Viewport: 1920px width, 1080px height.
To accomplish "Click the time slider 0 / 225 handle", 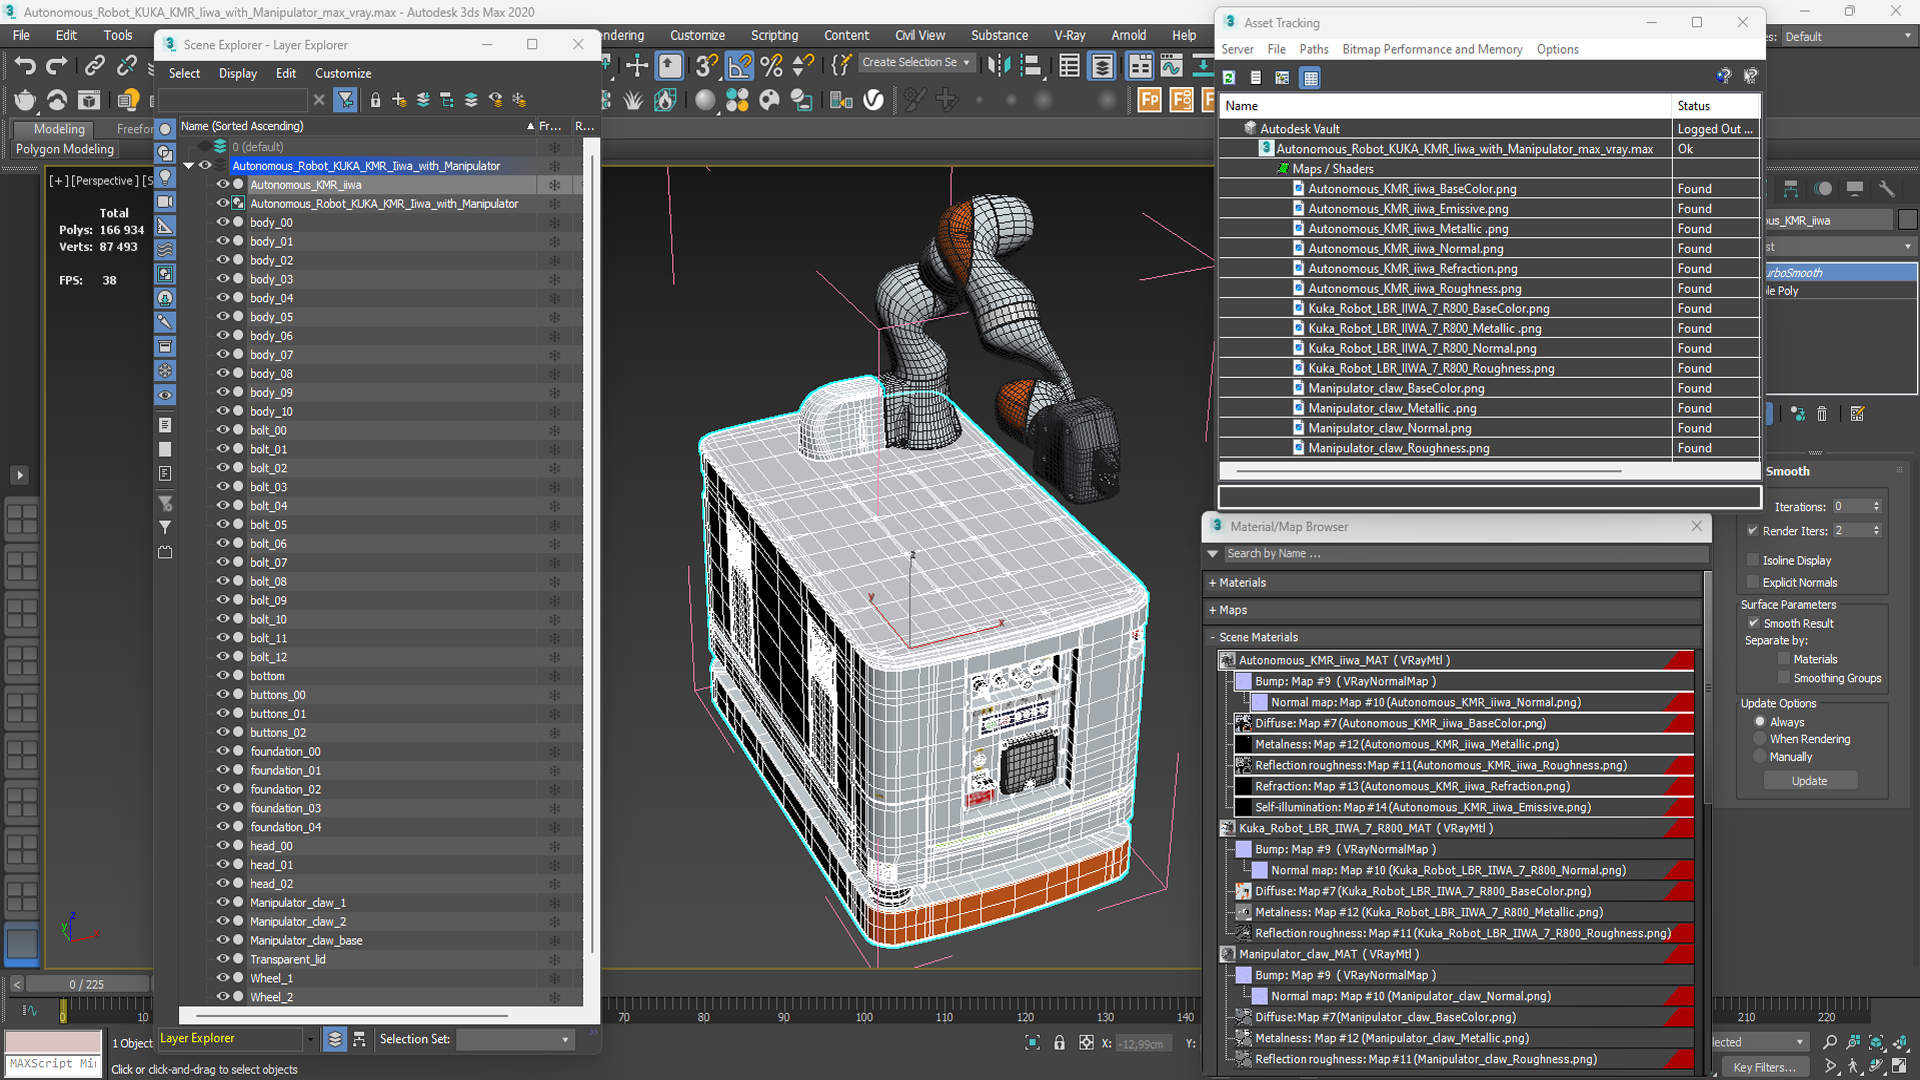I will click(86, 984).
